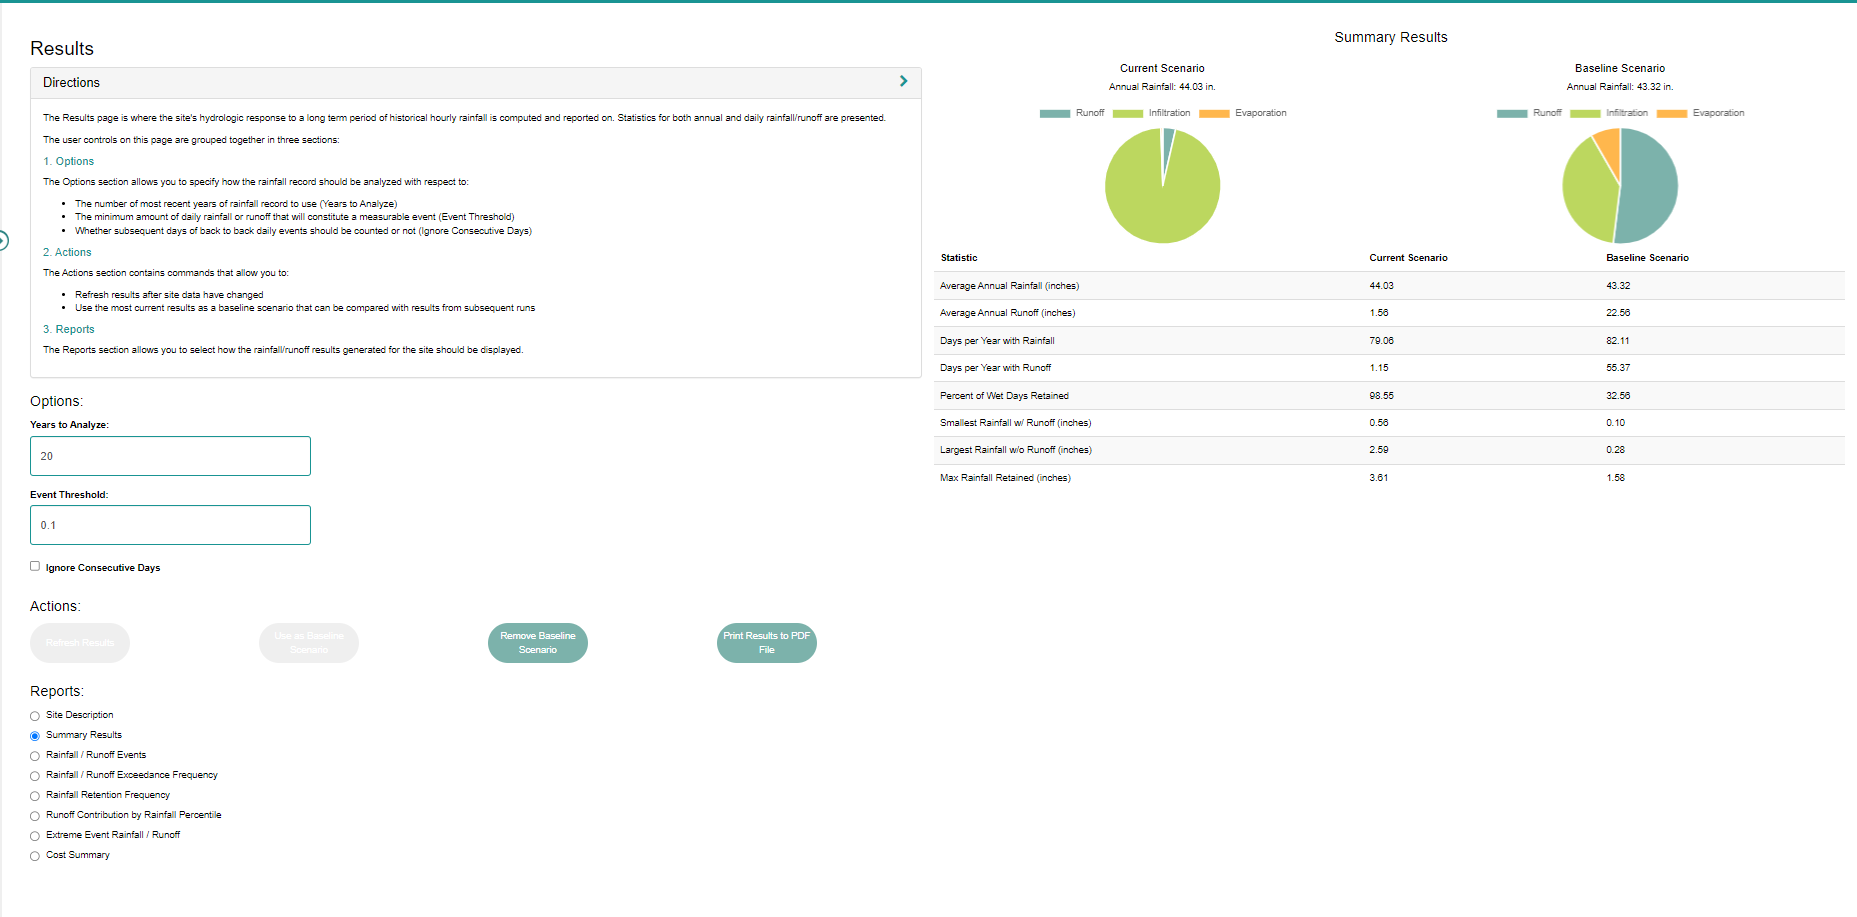
Task: Click the 44.03 current rainfall value
Action: (x=1381, y=286)
